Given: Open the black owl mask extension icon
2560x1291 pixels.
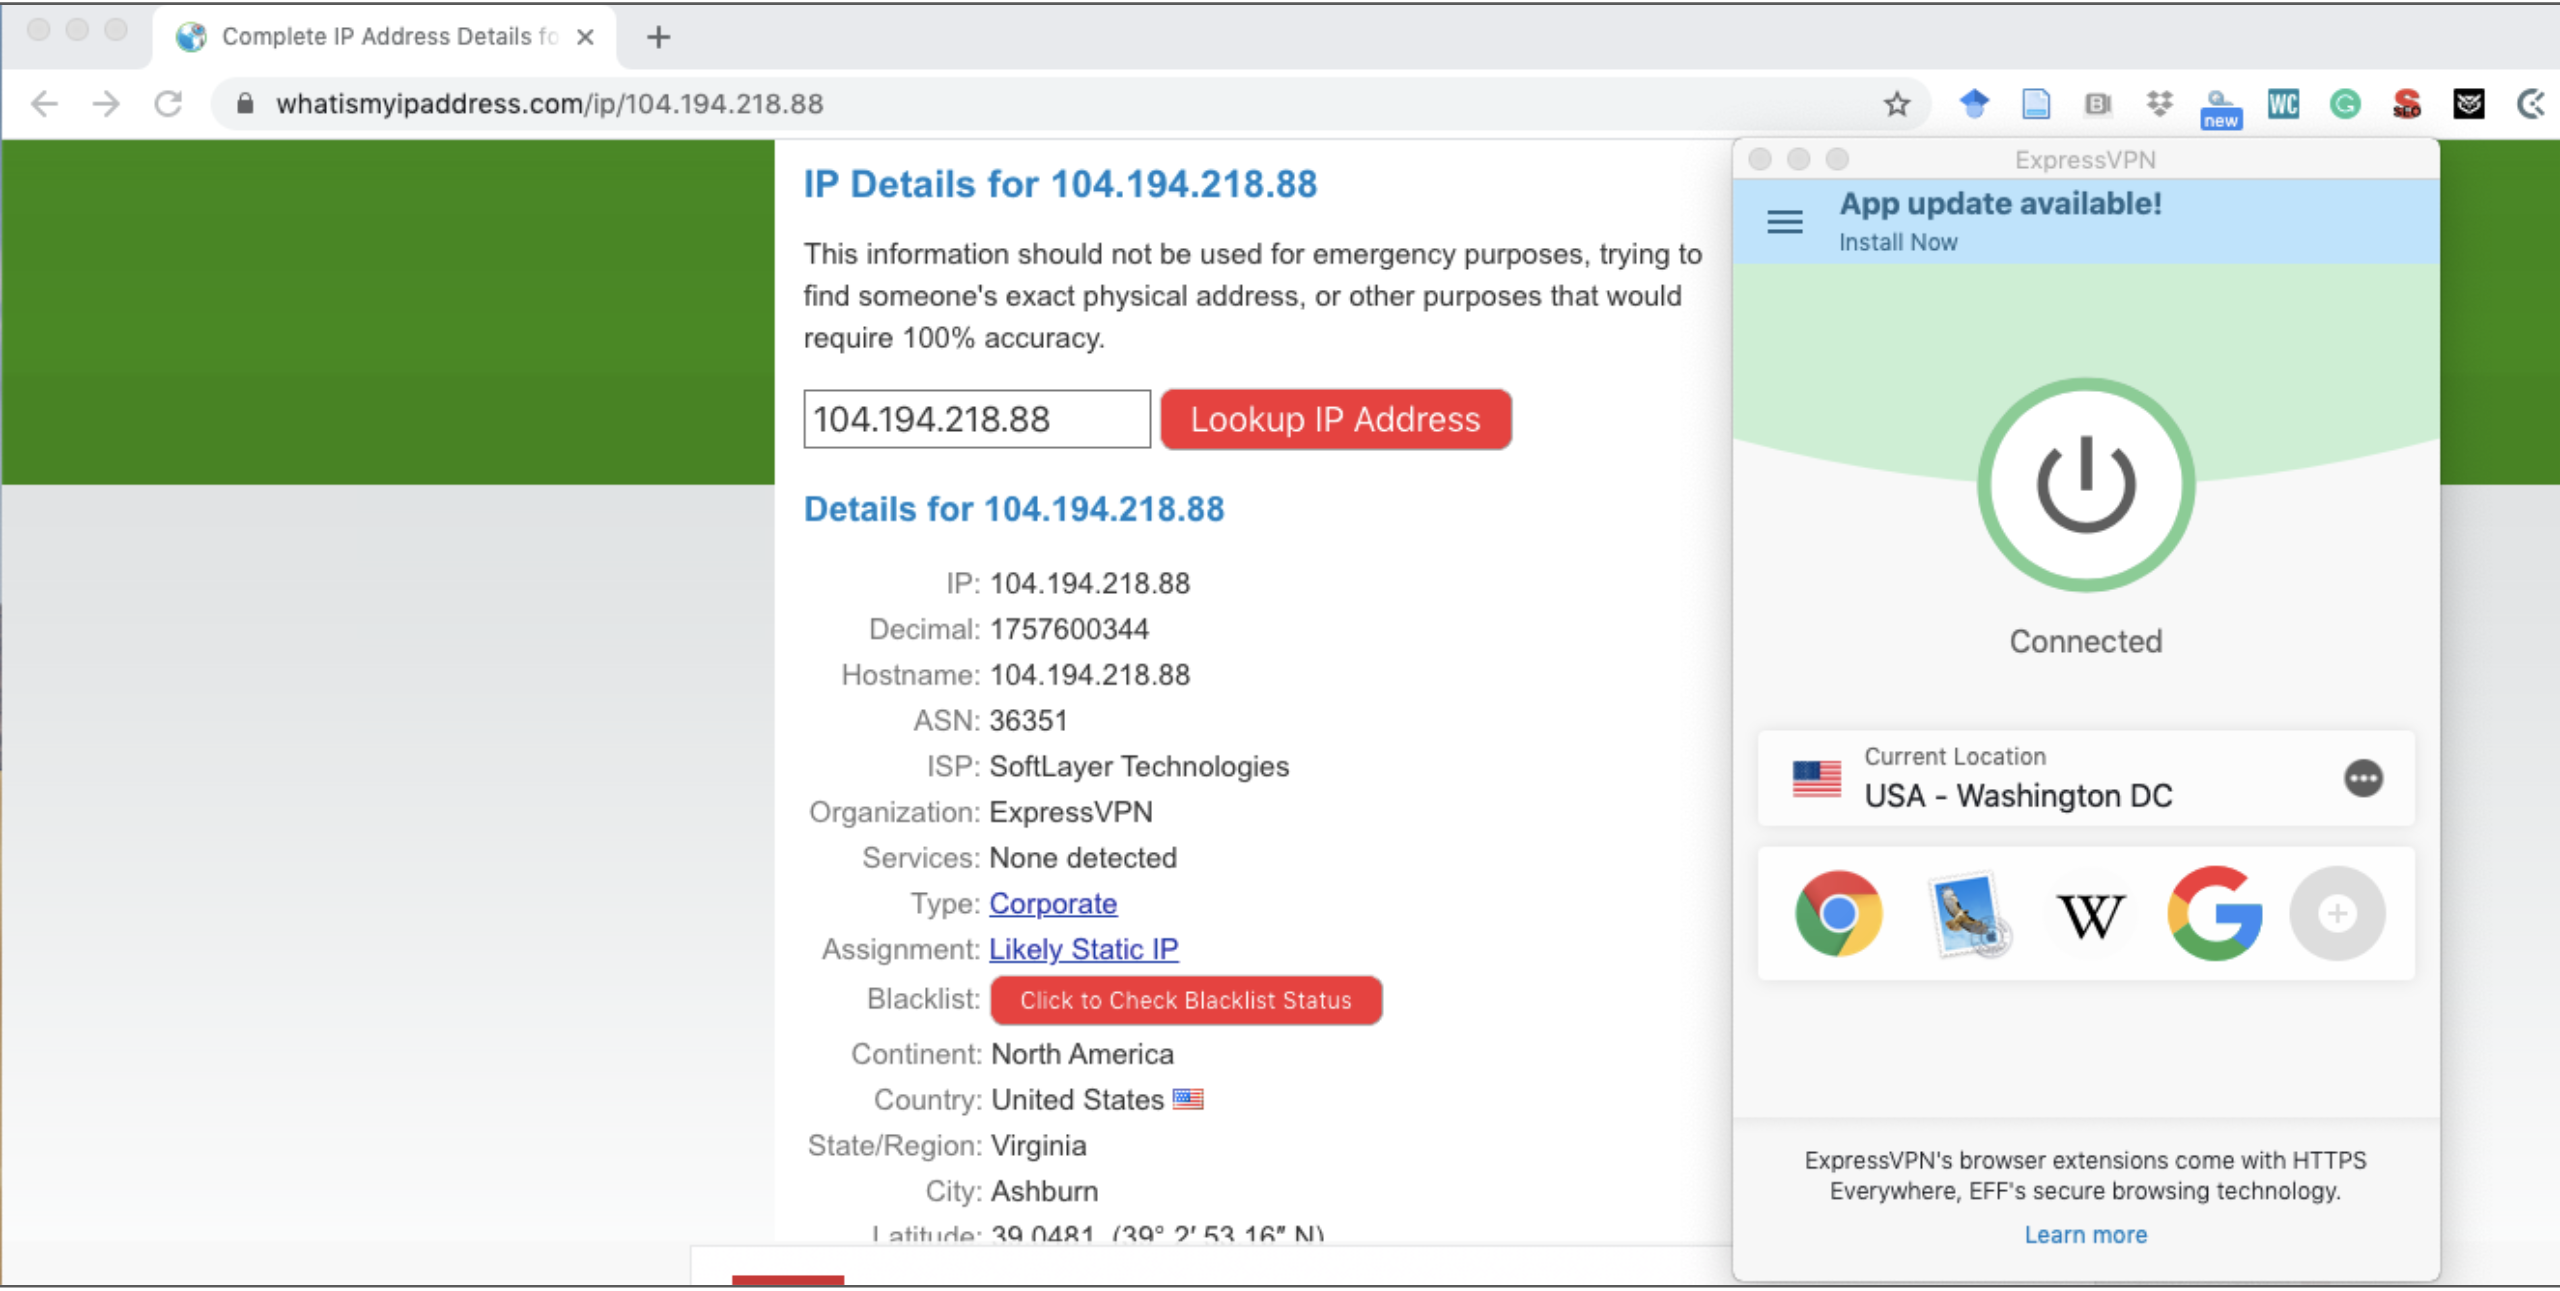Looking at the screenshot, I should coord(2469,104).
